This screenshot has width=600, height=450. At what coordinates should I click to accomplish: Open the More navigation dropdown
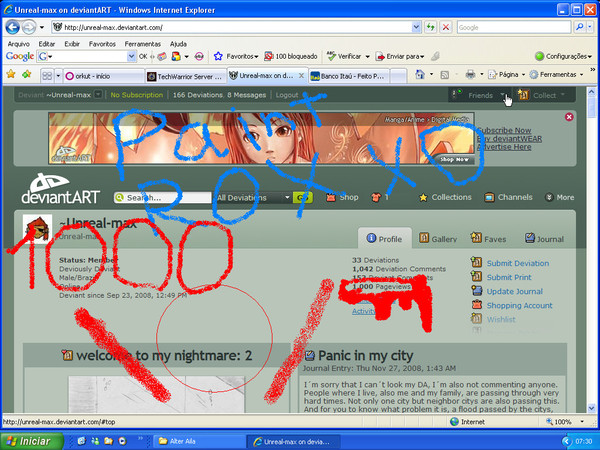pos(559,197)
